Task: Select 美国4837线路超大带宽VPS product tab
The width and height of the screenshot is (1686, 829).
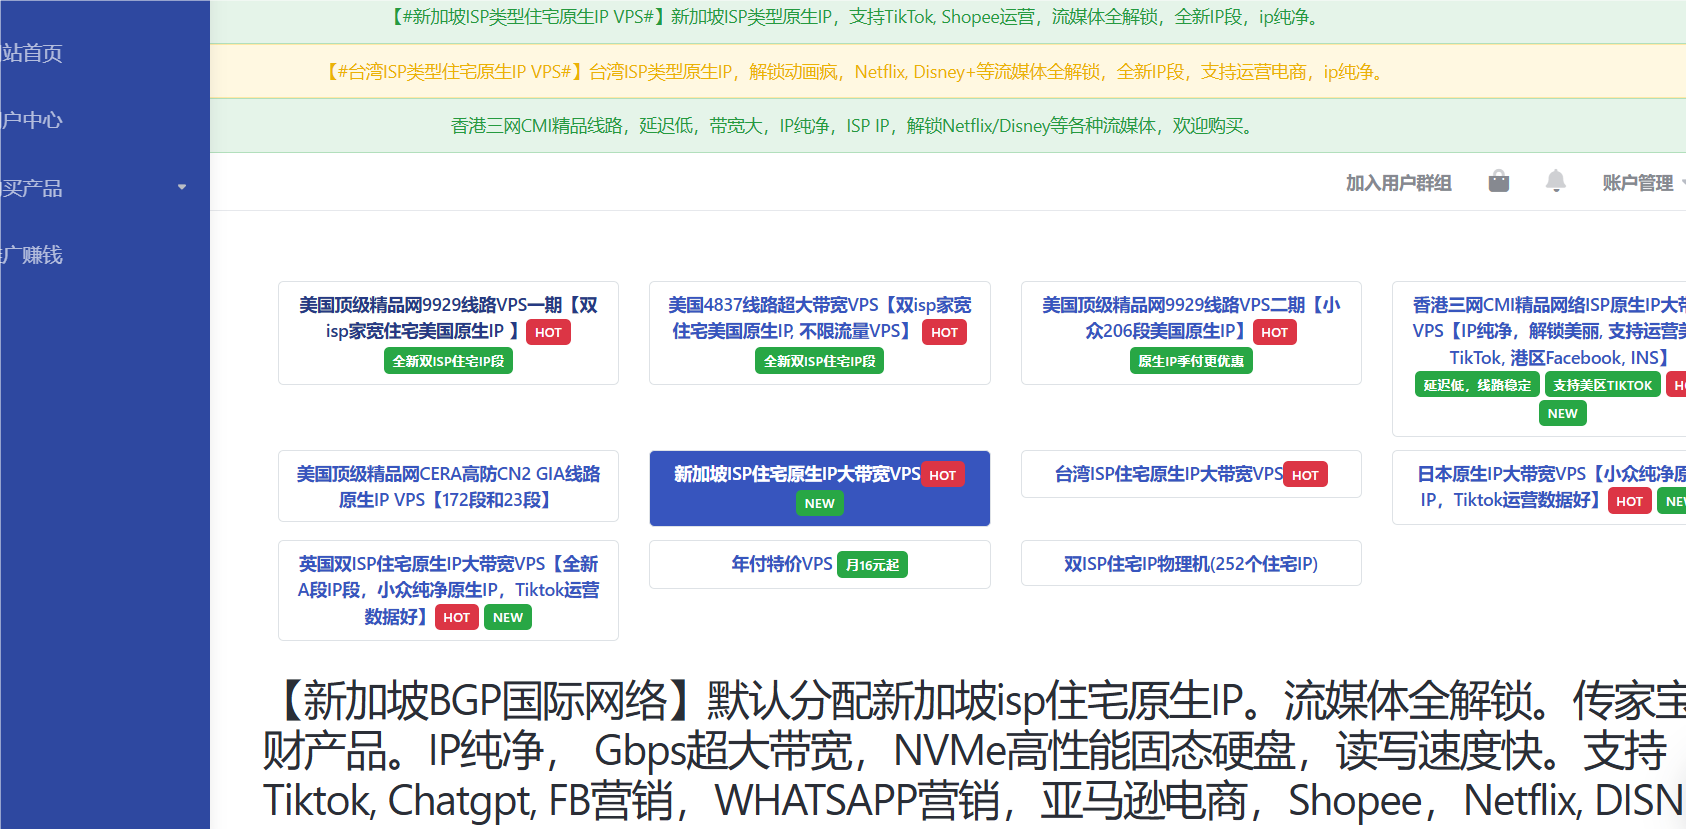Action: coord(820,333)
